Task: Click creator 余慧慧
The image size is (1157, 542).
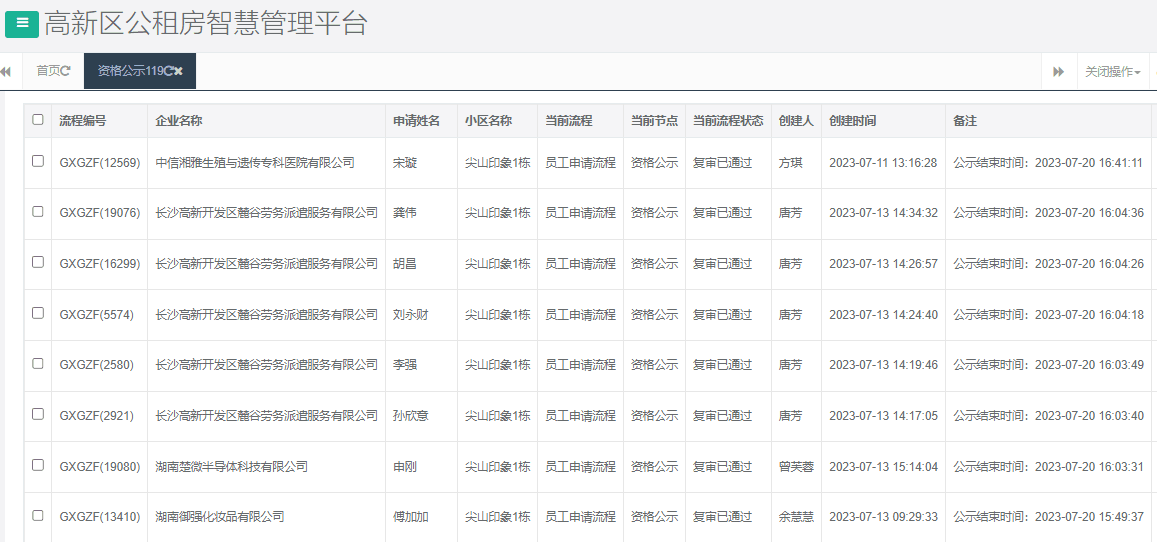Action: click(x=796, y=517)
